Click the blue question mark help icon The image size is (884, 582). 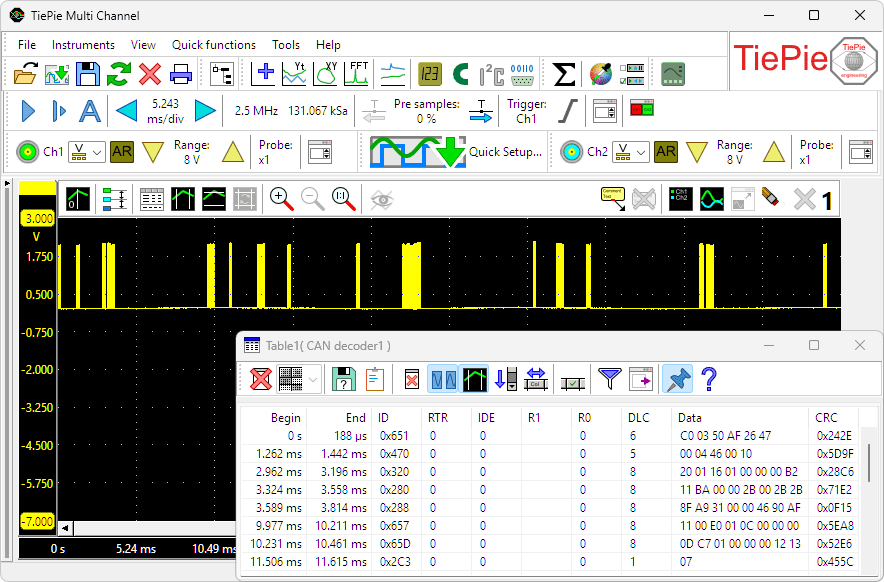point(709,379)
